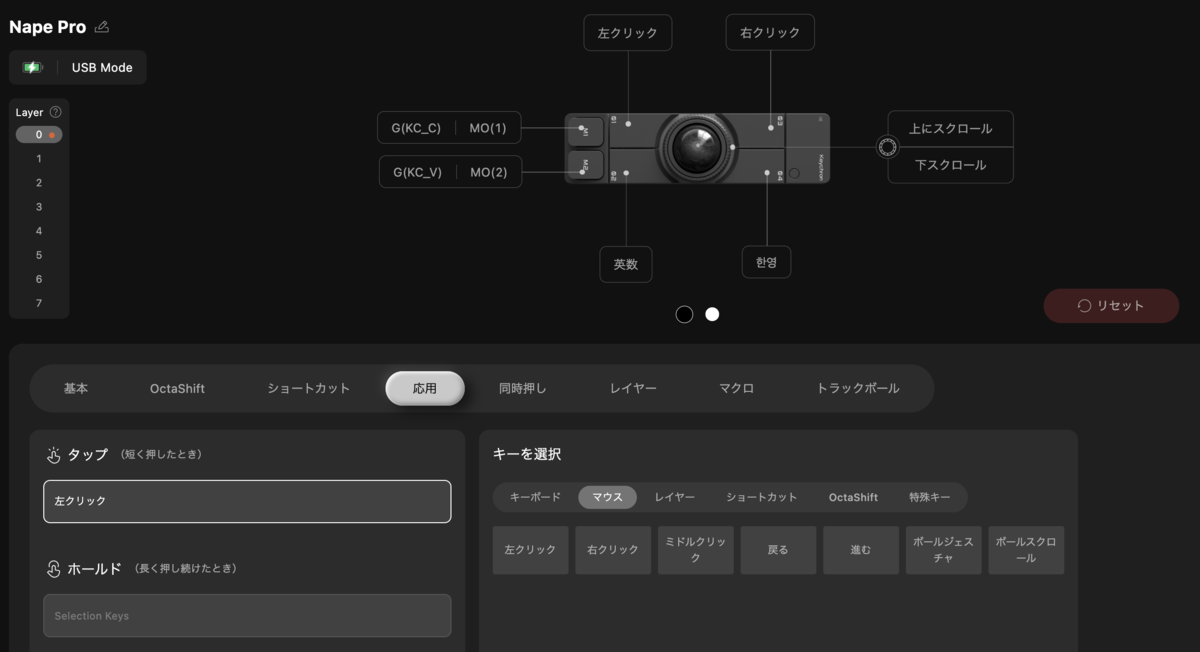Select layer 4 in the Layer list
The width and height of the screenshot is (1200, 652).
point(39,231)
